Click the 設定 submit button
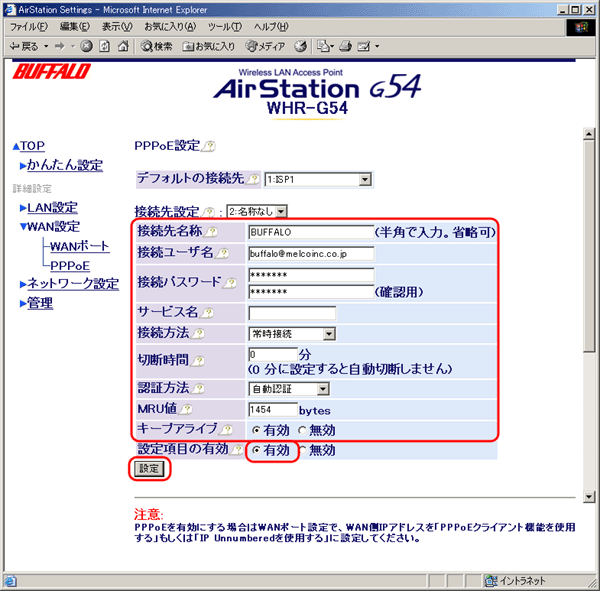The width and height of the screenshot is (600, 591). 149,469
